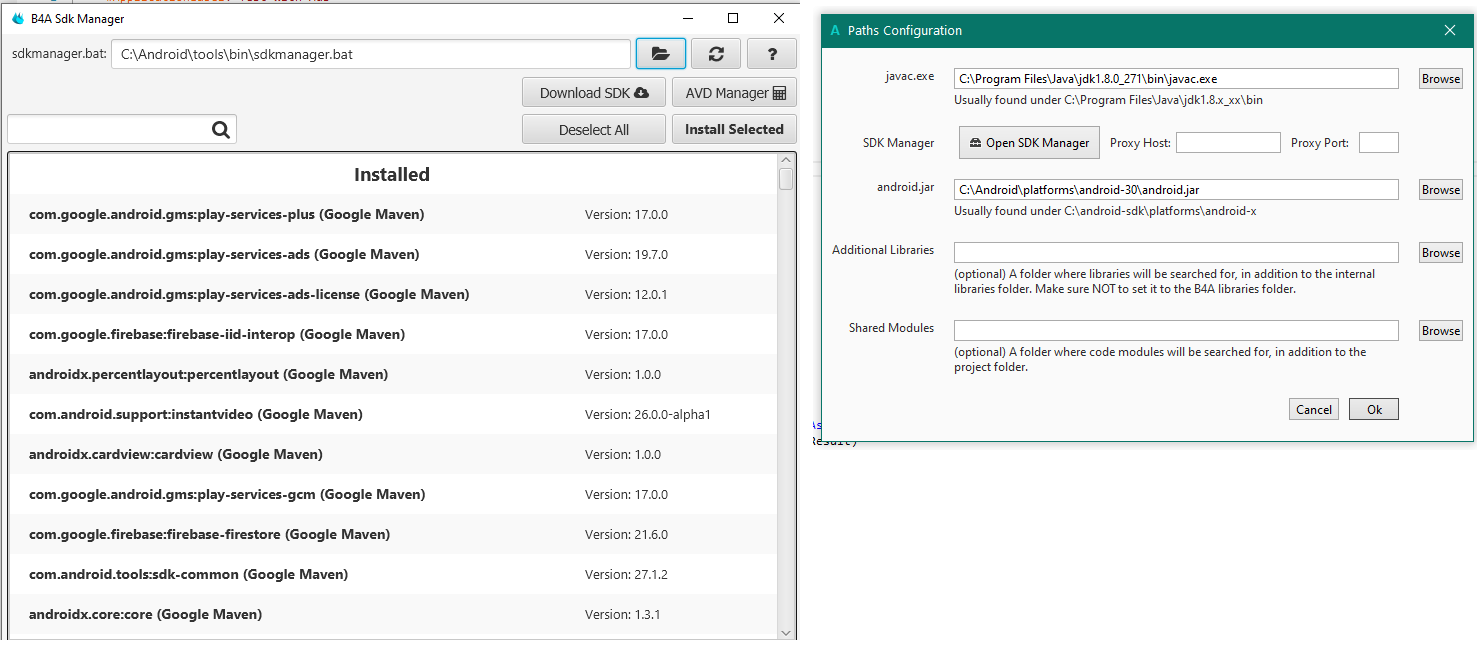Browse for Additional Libraries folder

pos(1441,253)
